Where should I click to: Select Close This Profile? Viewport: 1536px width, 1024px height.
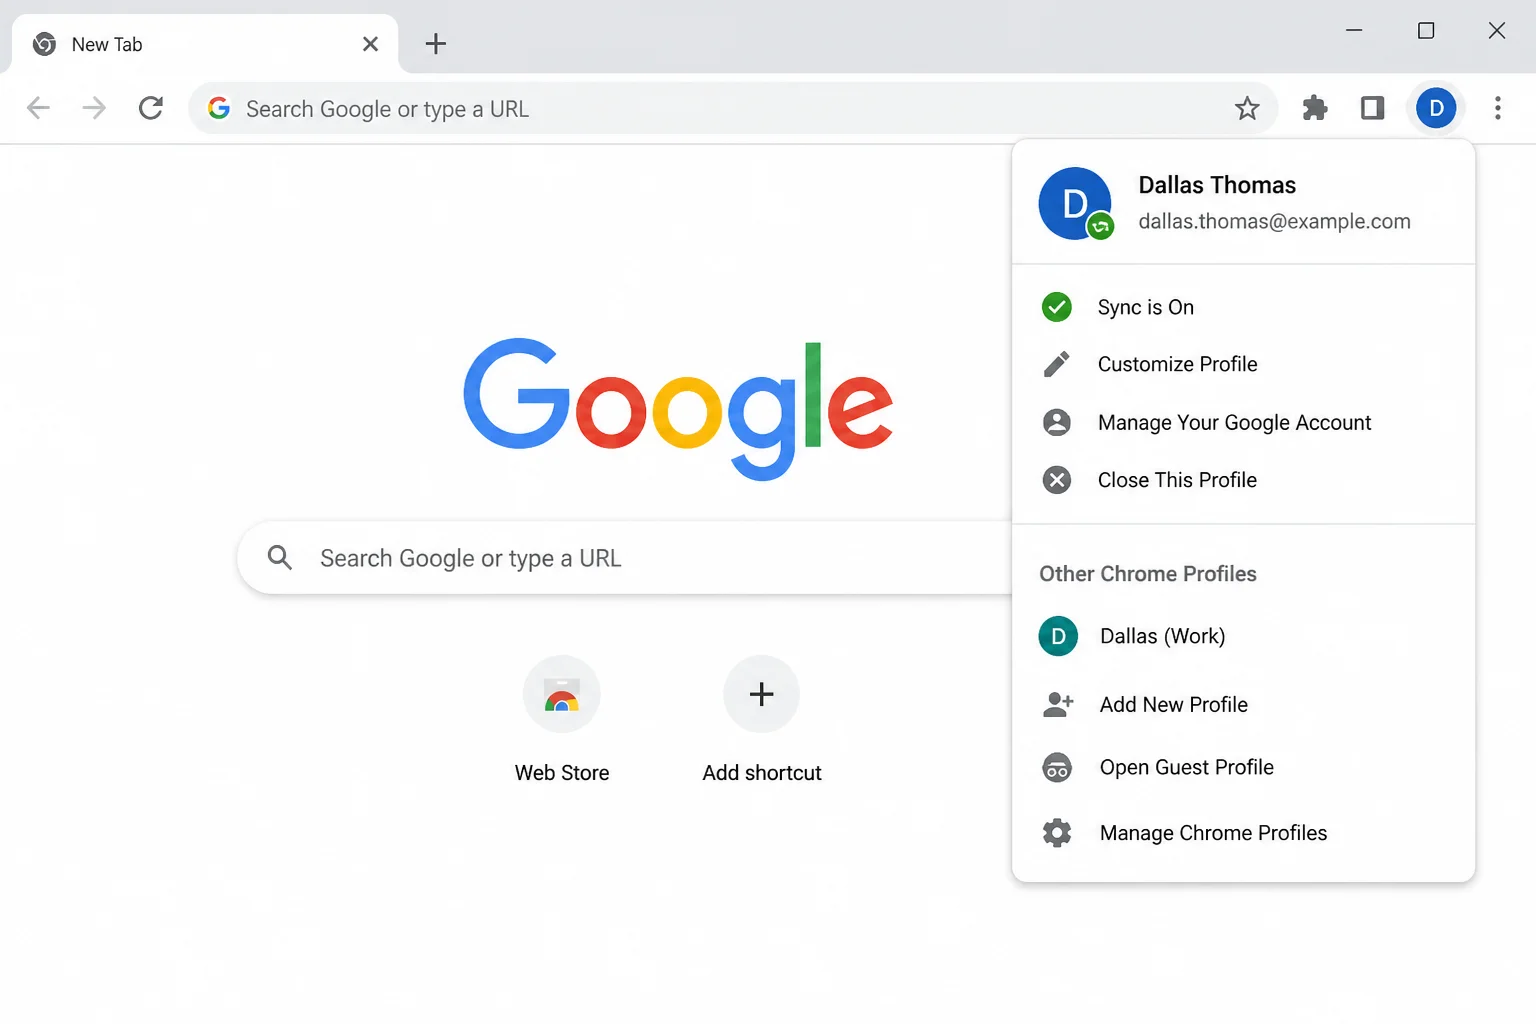[1243, 480]
